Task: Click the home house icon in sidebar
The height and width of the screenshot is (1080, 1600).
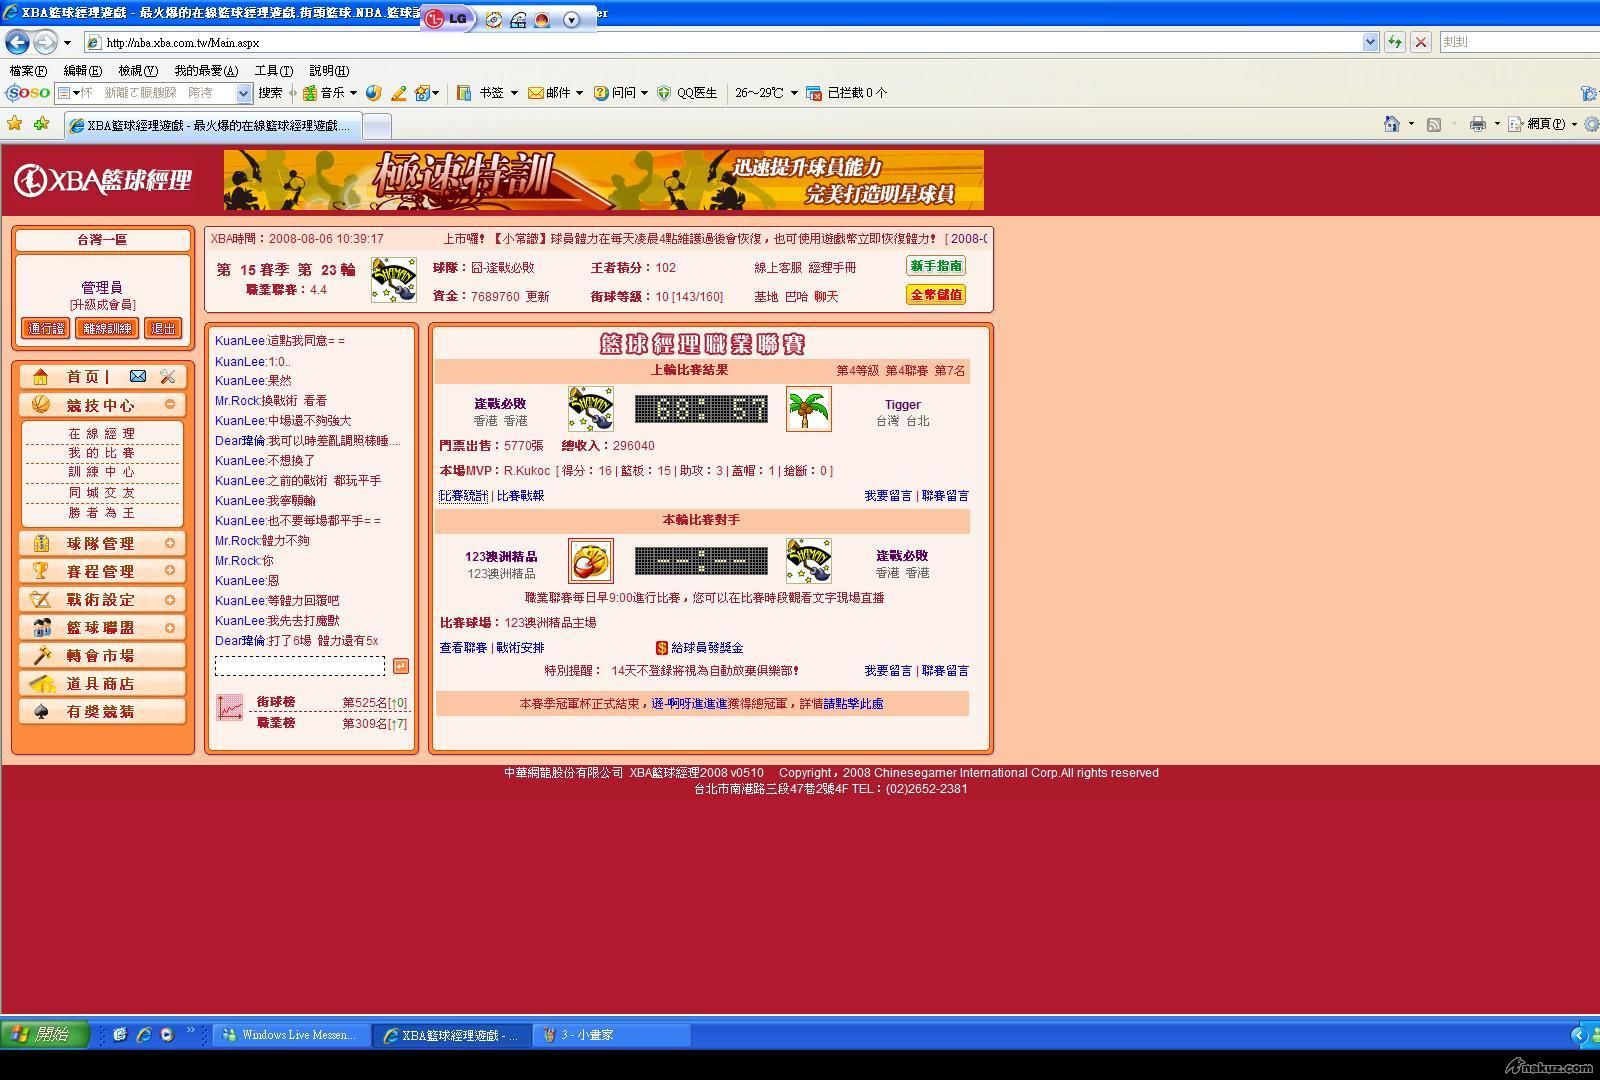Action: click(x=40, y=376)
